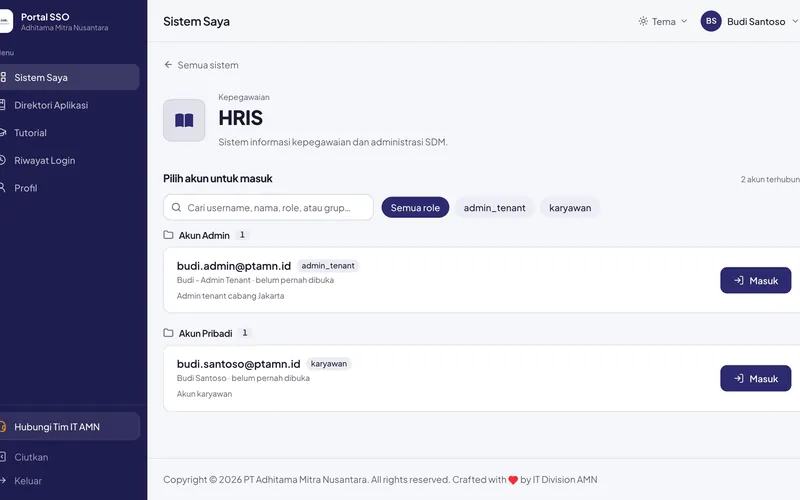
Task: Click the Akun Admin folder icon
Action: (x=168, y=235)
